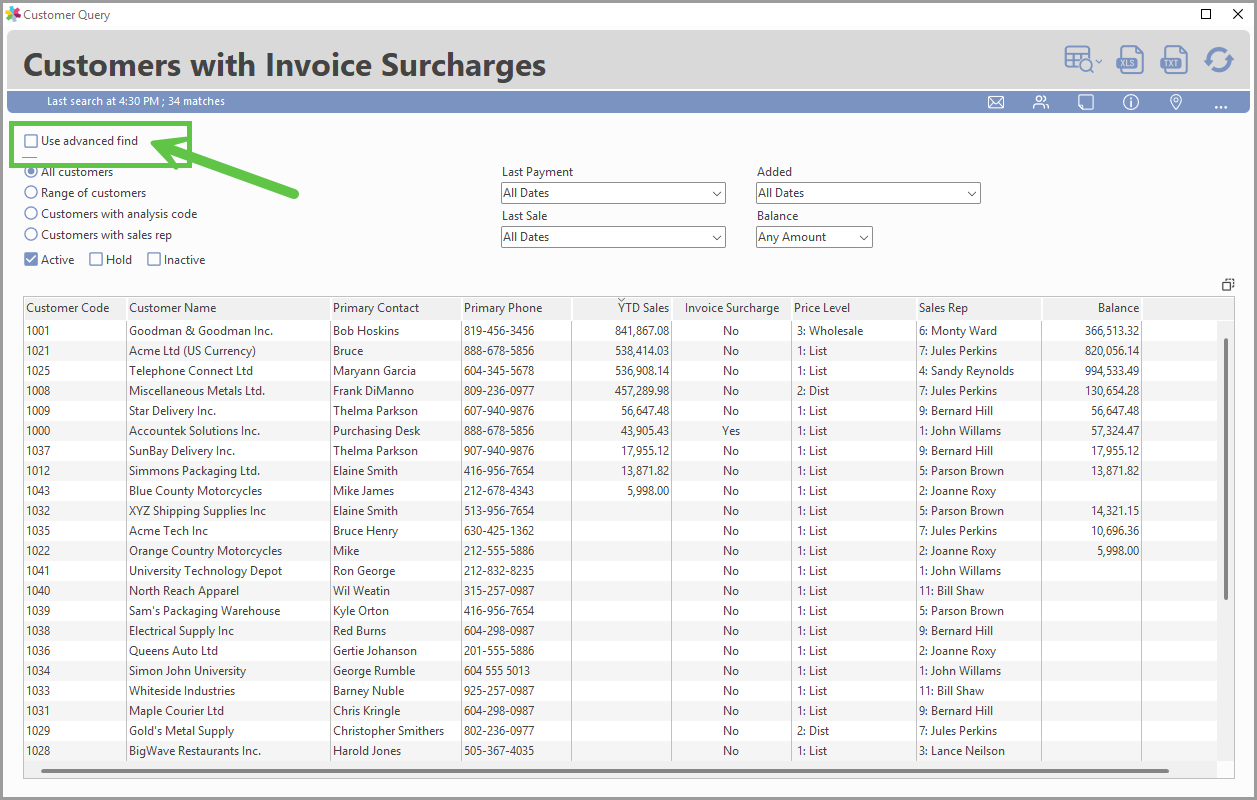Select Acme Ltd (US Currency) row

tap(620, 351)
